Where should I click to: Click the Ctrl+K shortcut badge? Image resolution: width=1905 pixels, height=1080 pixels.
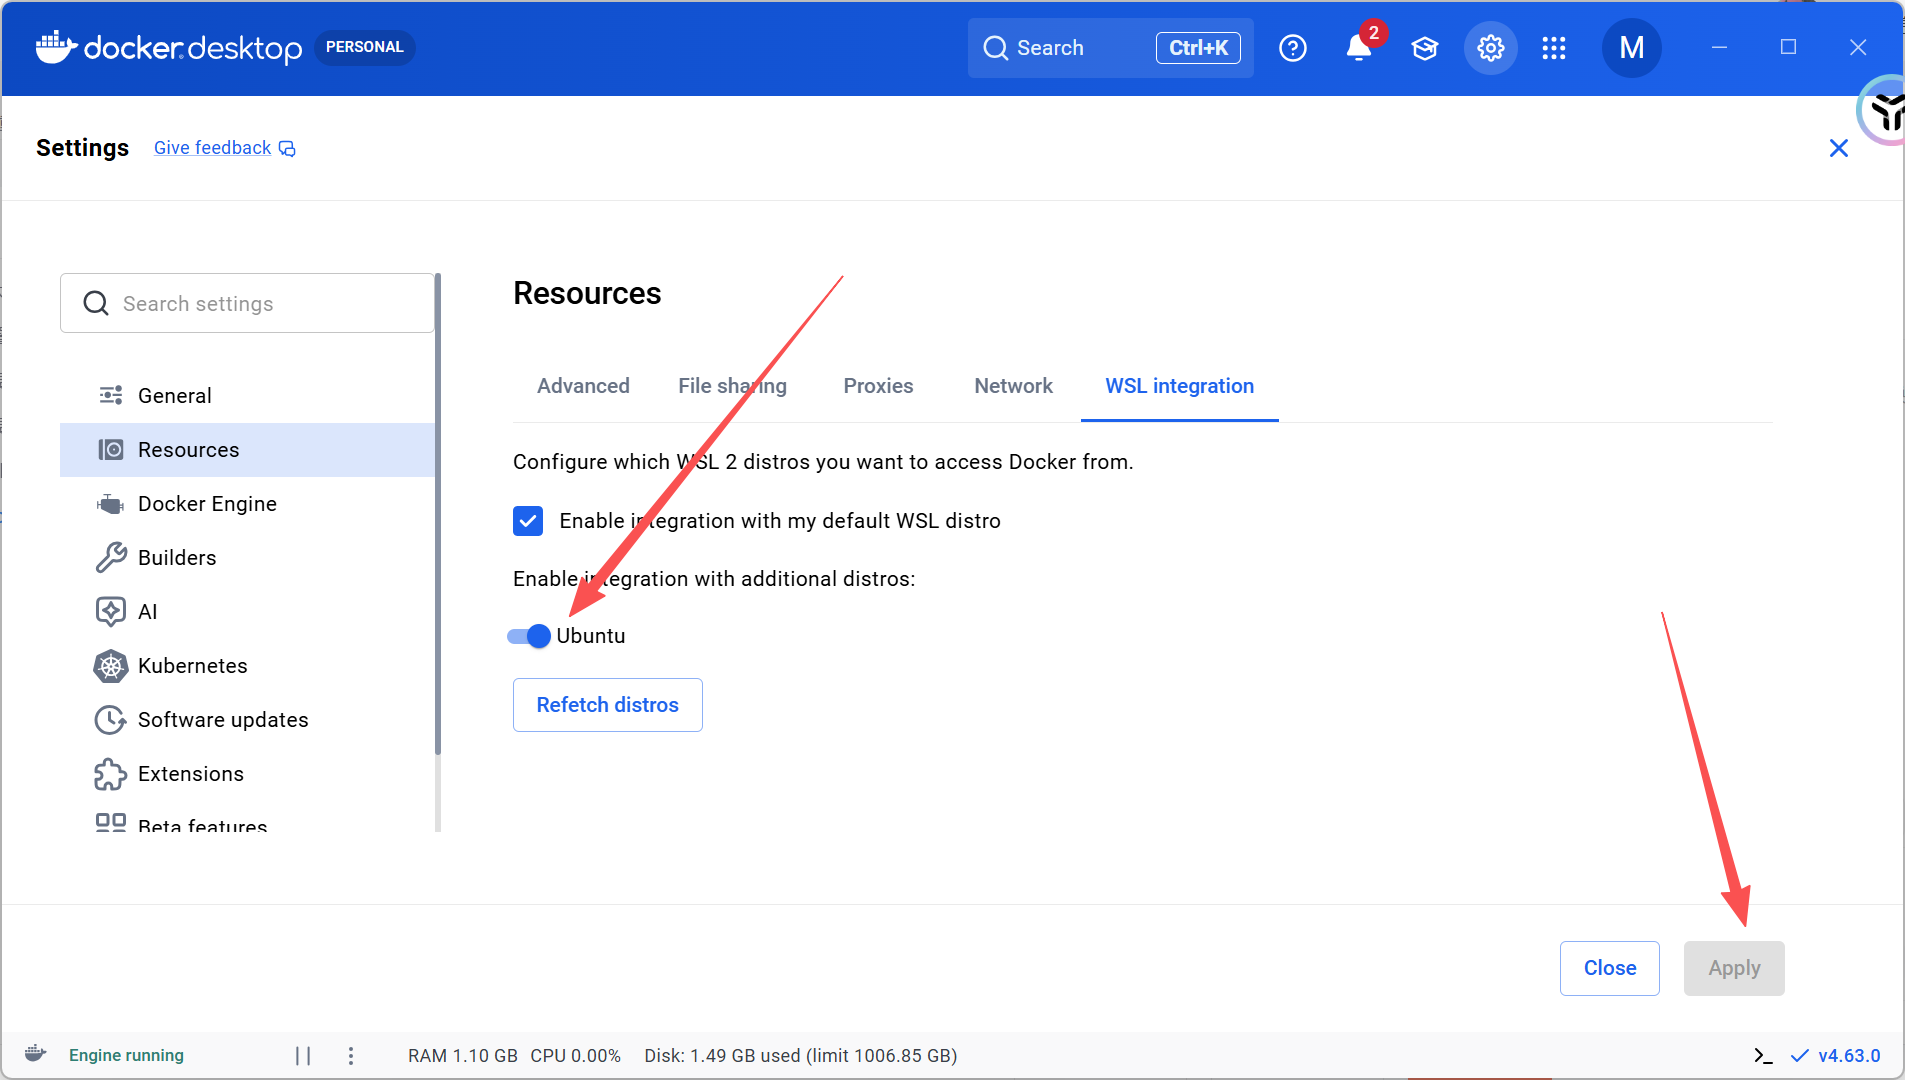[x=1198, y=48]
